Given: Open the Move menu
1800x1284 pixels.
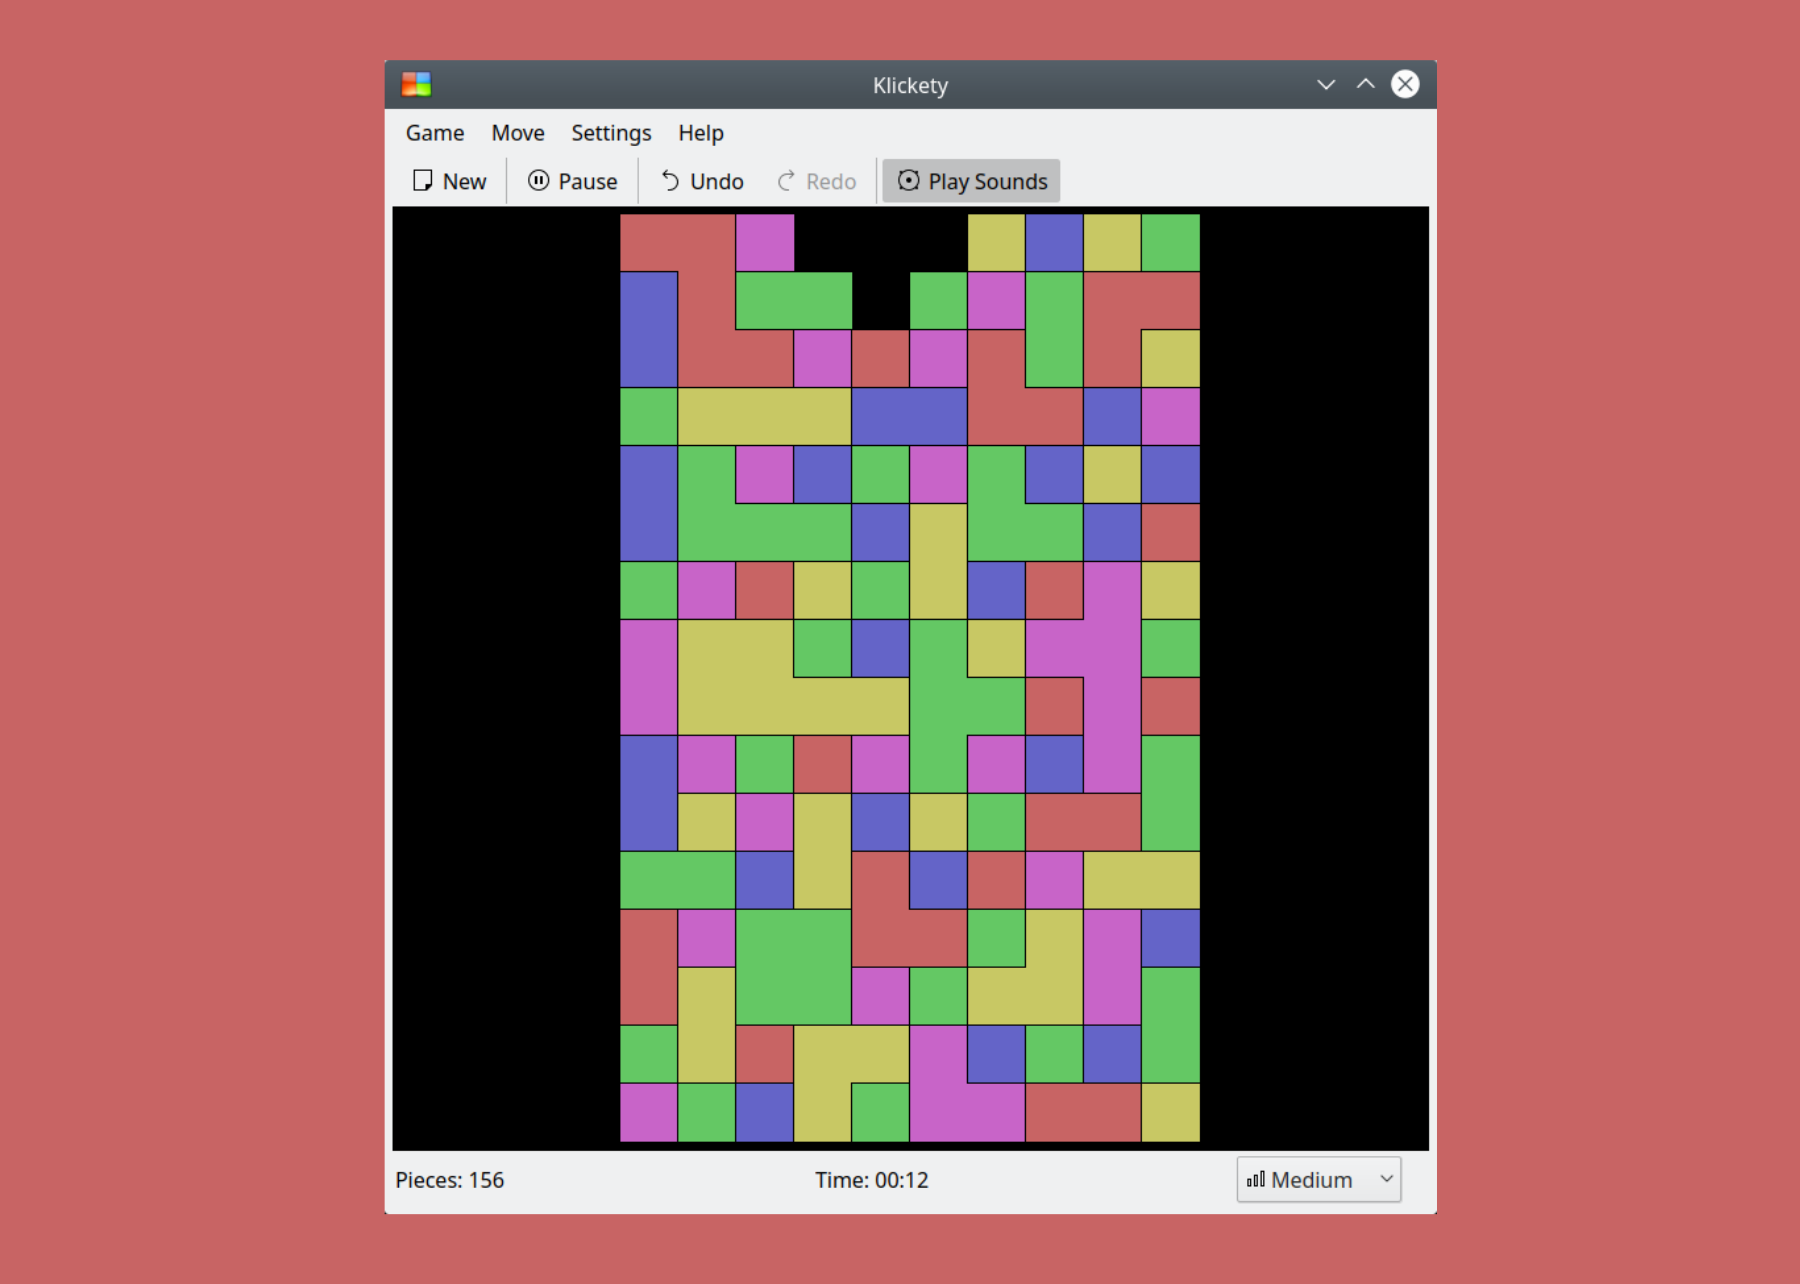Looking at the screenshot, I should pyautogui.click(x=518, y=133).
